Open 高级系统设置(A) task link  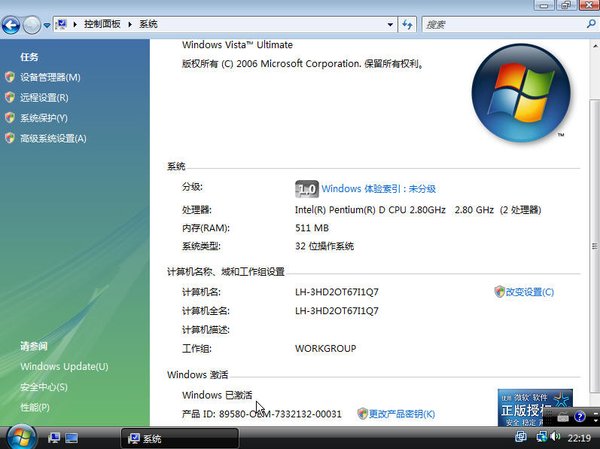[53, 138]
